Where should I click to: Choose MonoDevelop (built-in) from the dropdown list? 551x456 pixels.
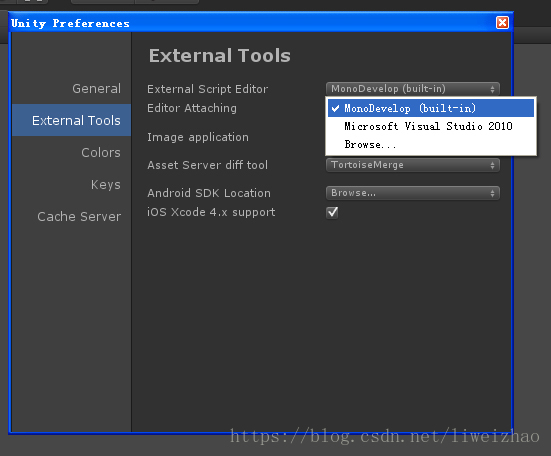(431, 108)
